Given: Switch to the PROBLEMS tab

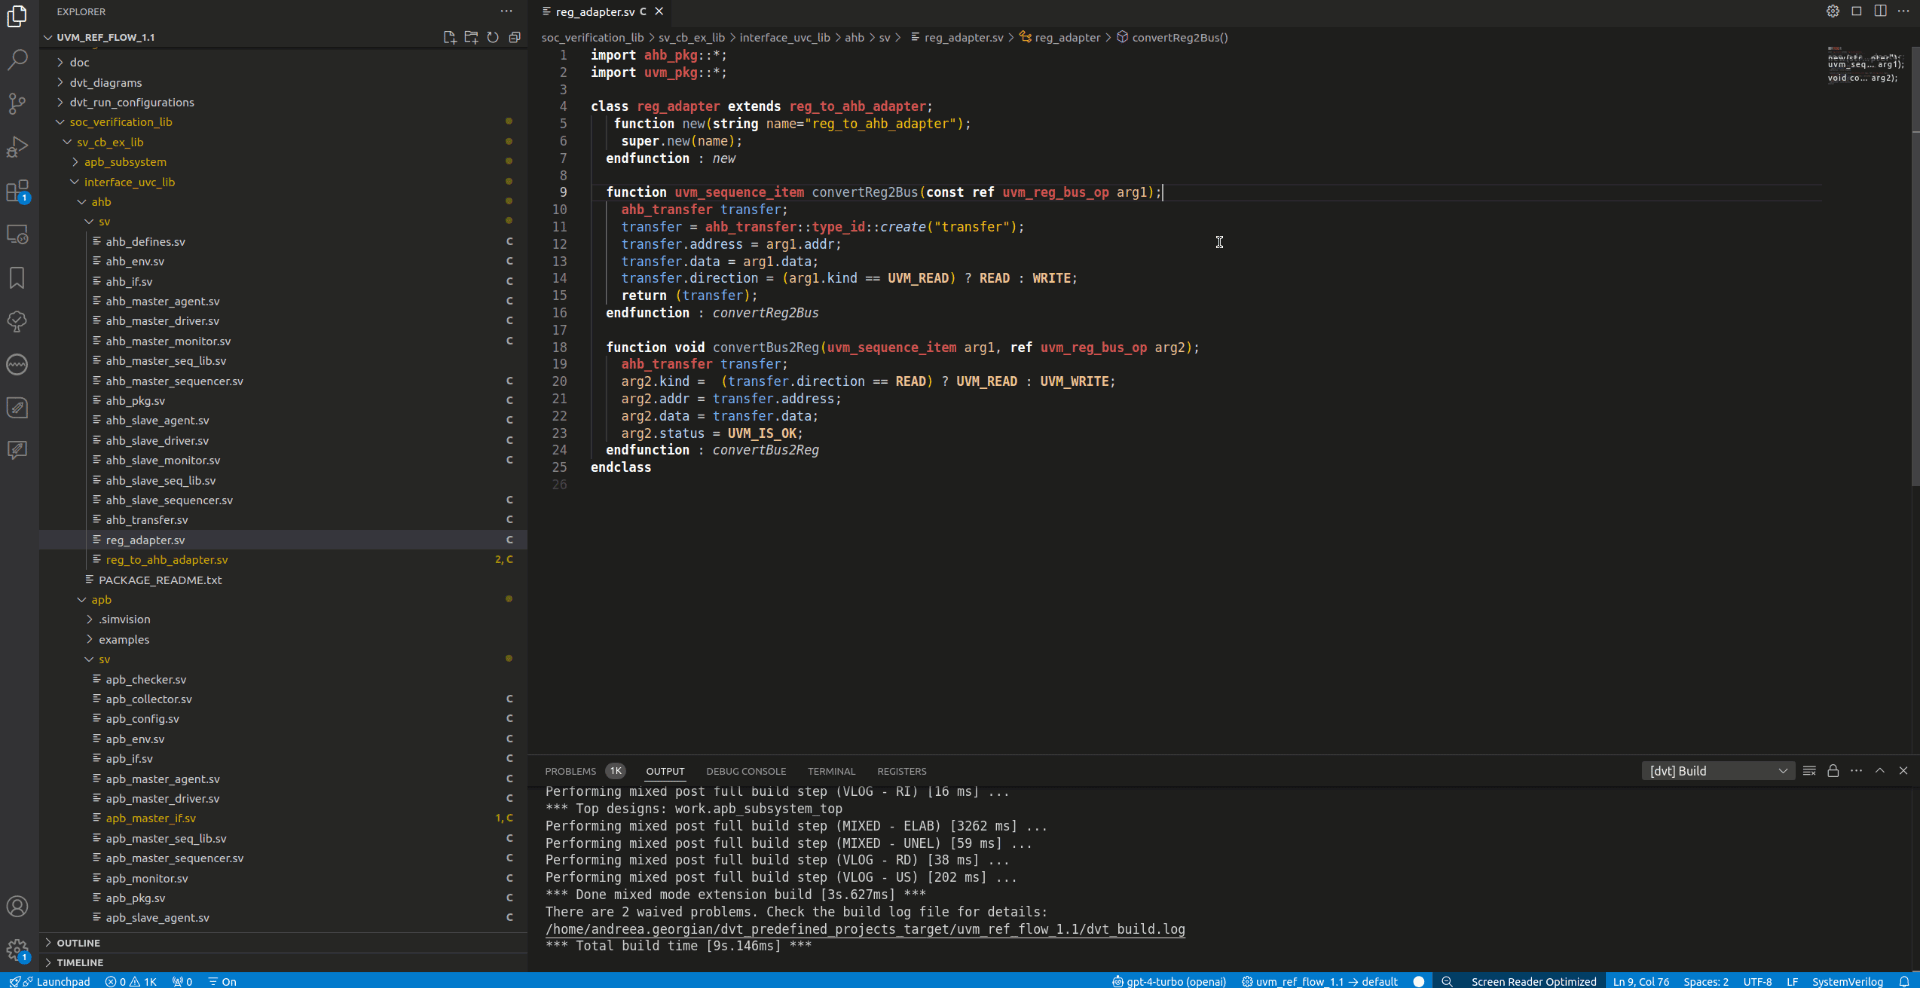Looking at the screenshot, I should point(570,771).
